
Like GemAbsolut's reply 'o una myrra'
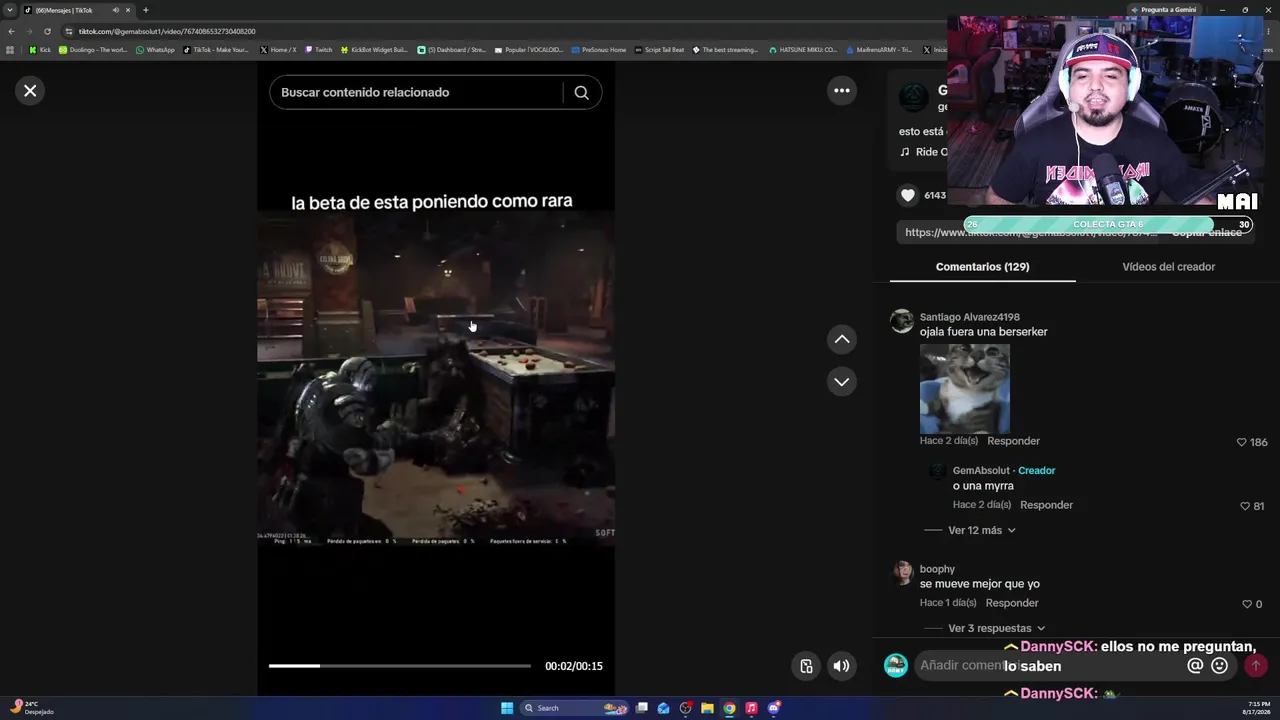tap(1245, 506)
